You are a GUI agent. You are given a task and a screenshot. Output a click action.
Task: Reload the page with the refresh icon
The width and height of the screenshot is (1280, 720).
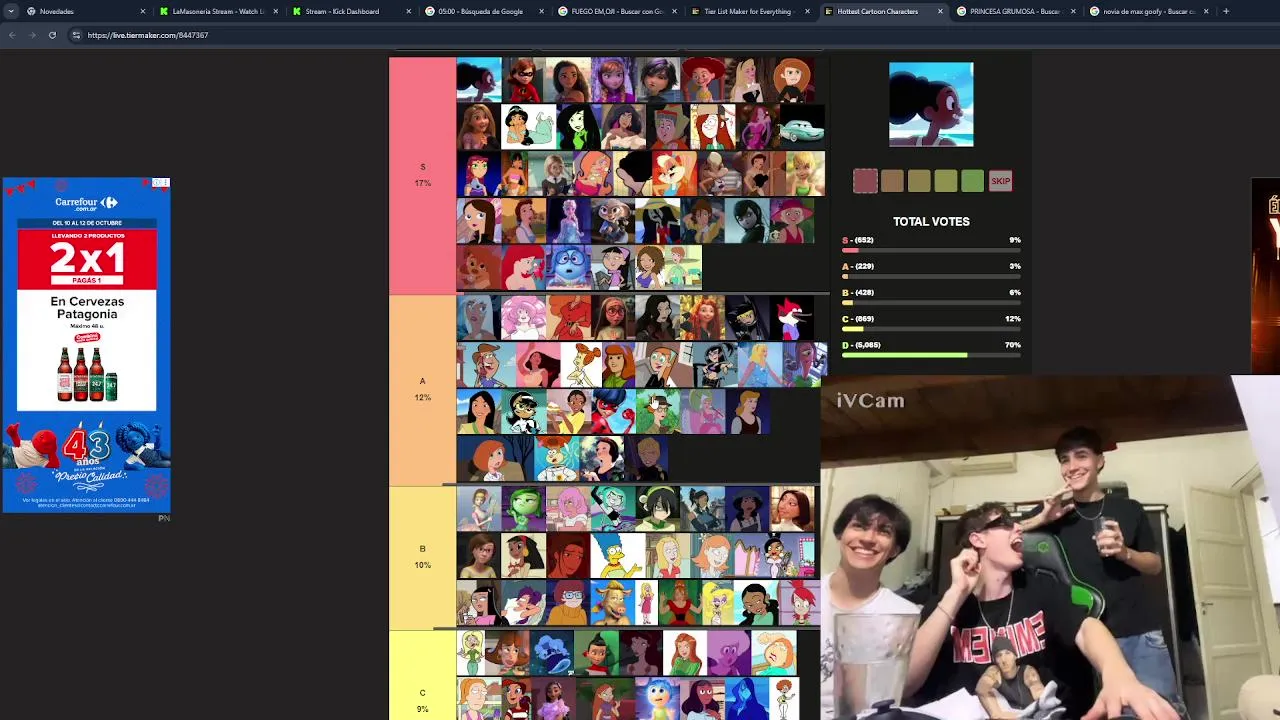pos(52,35)
